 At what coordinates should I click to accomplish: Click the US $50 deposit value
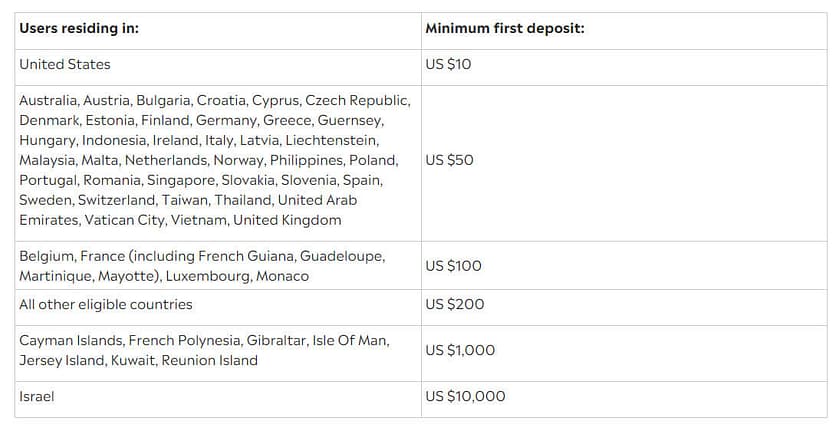coord(449,160)
